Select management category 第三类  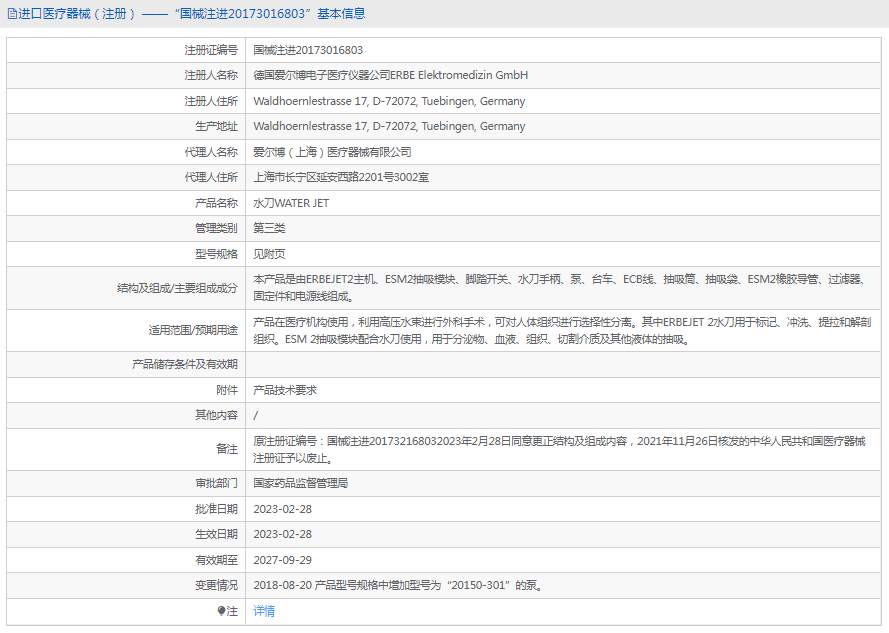(x=269, y=228)
